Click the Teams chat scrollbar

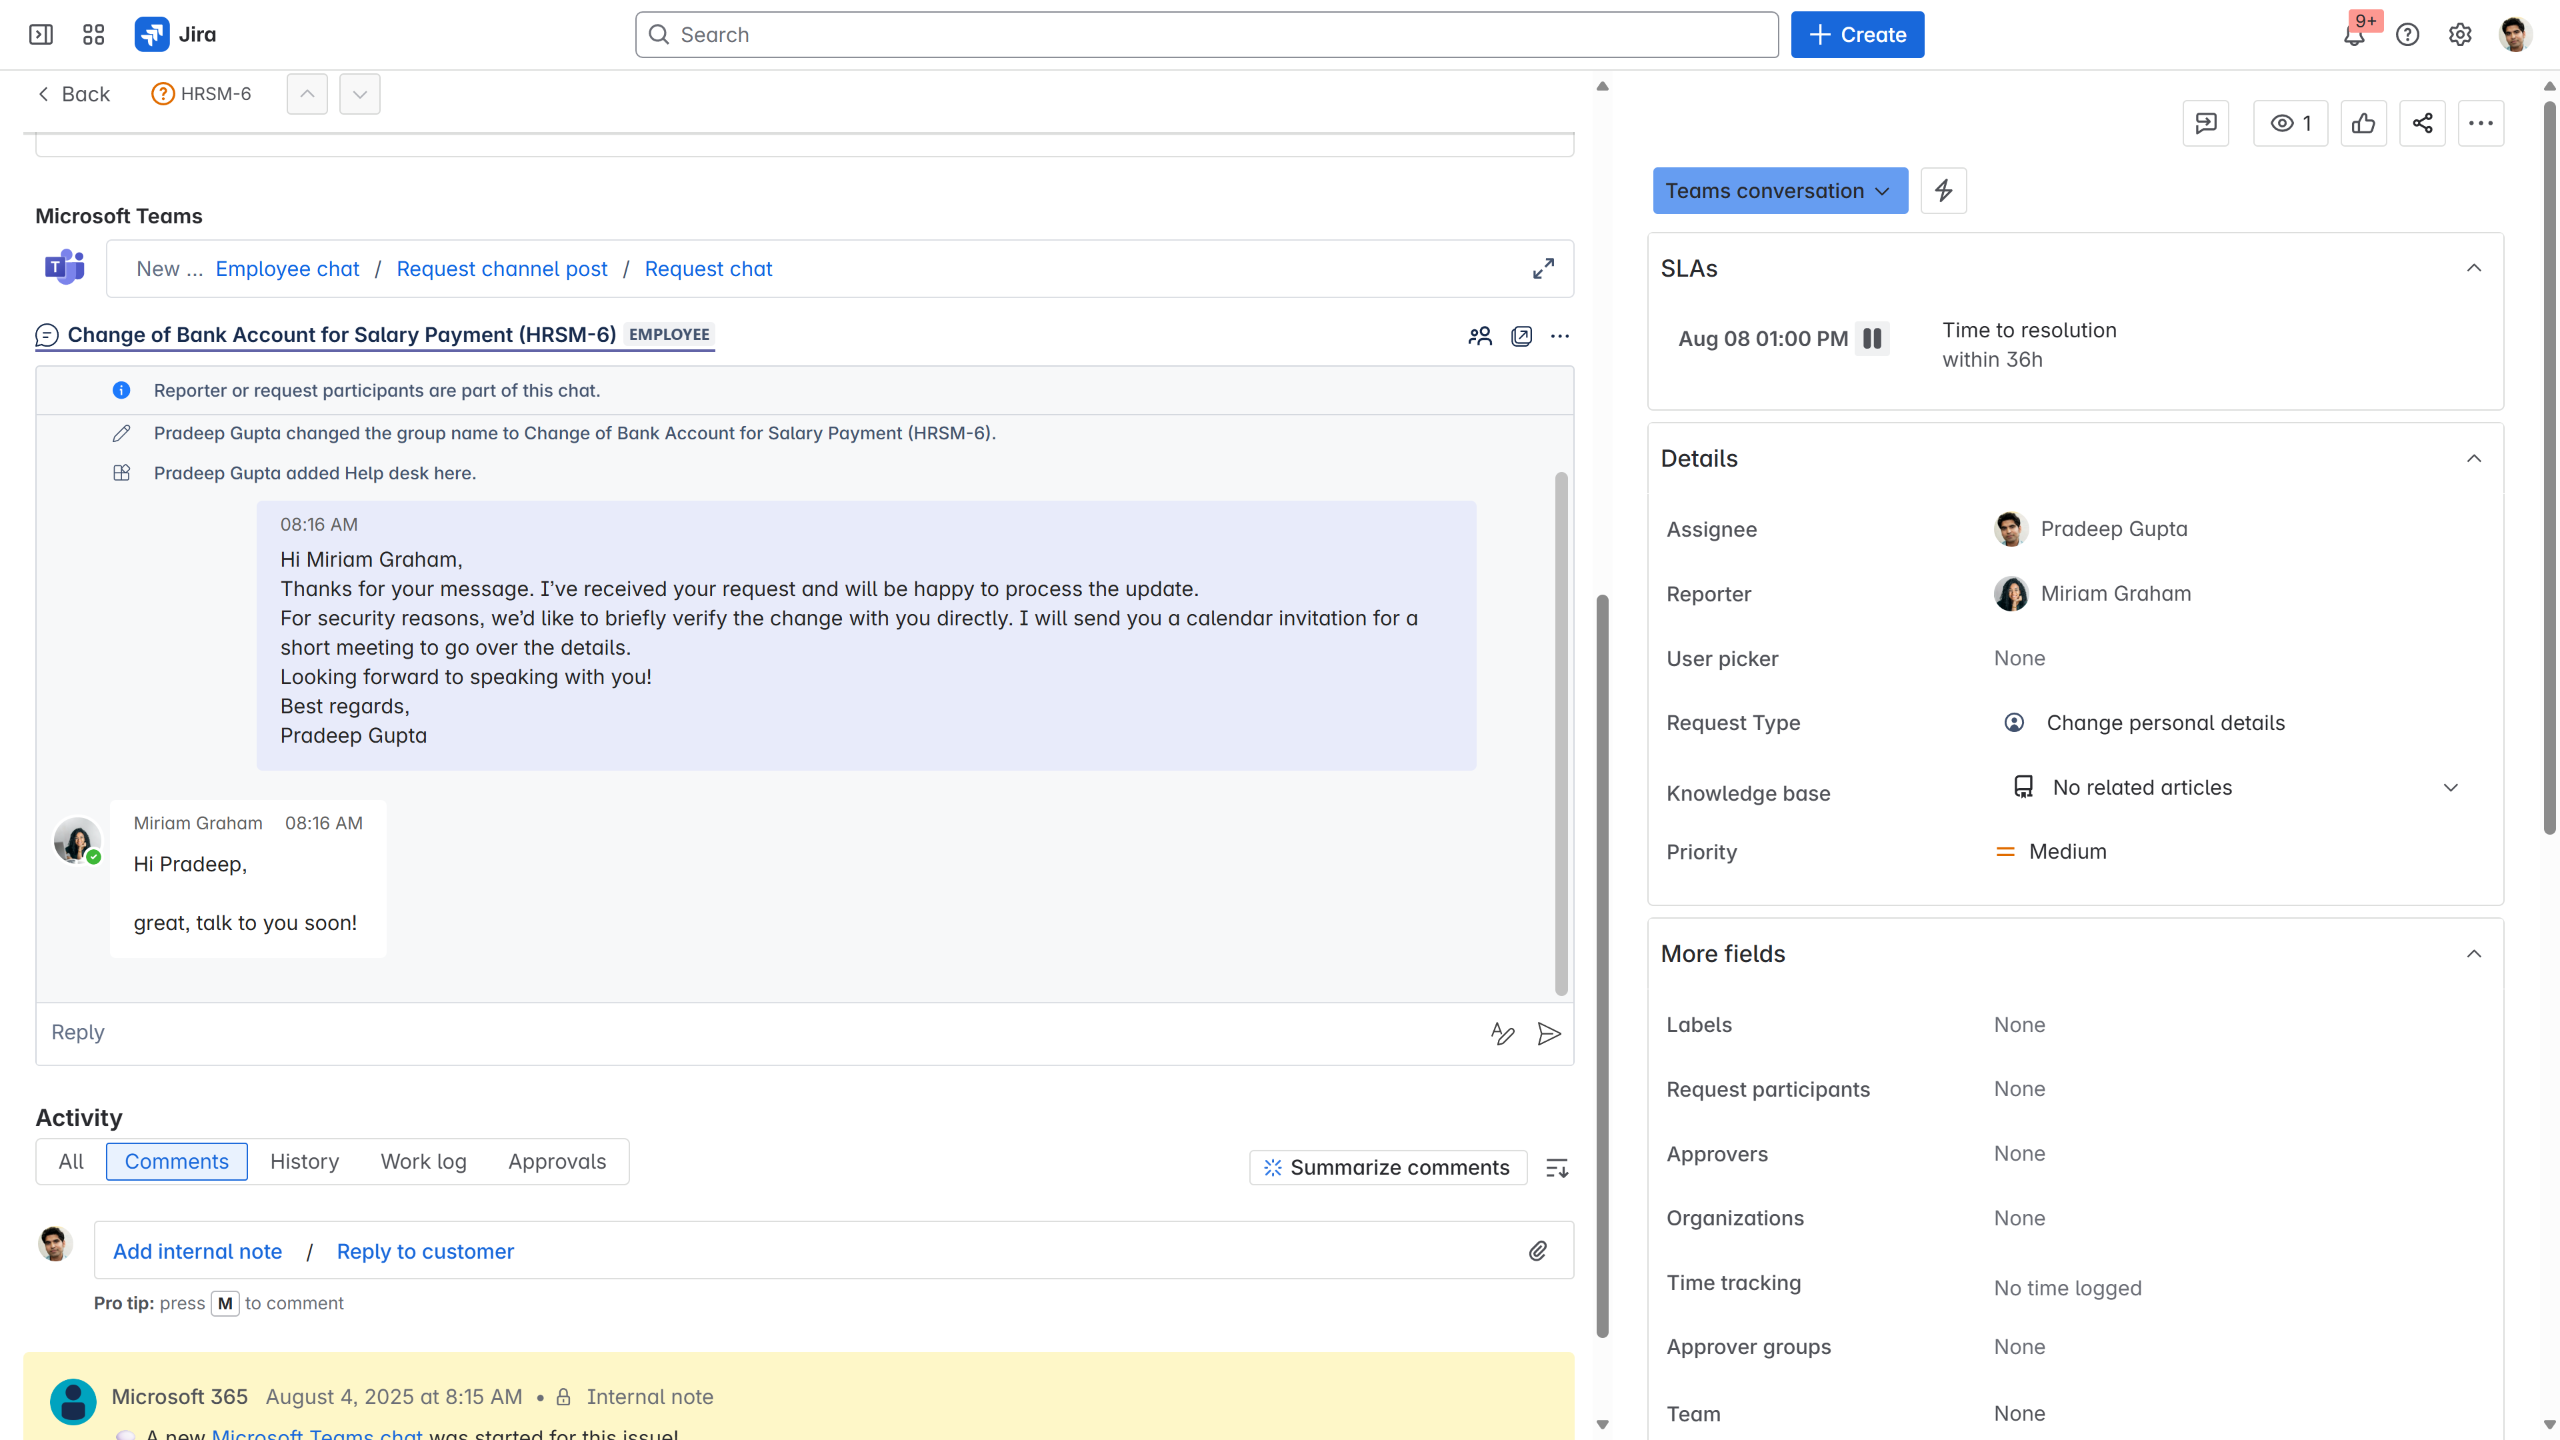[1561, 733]
